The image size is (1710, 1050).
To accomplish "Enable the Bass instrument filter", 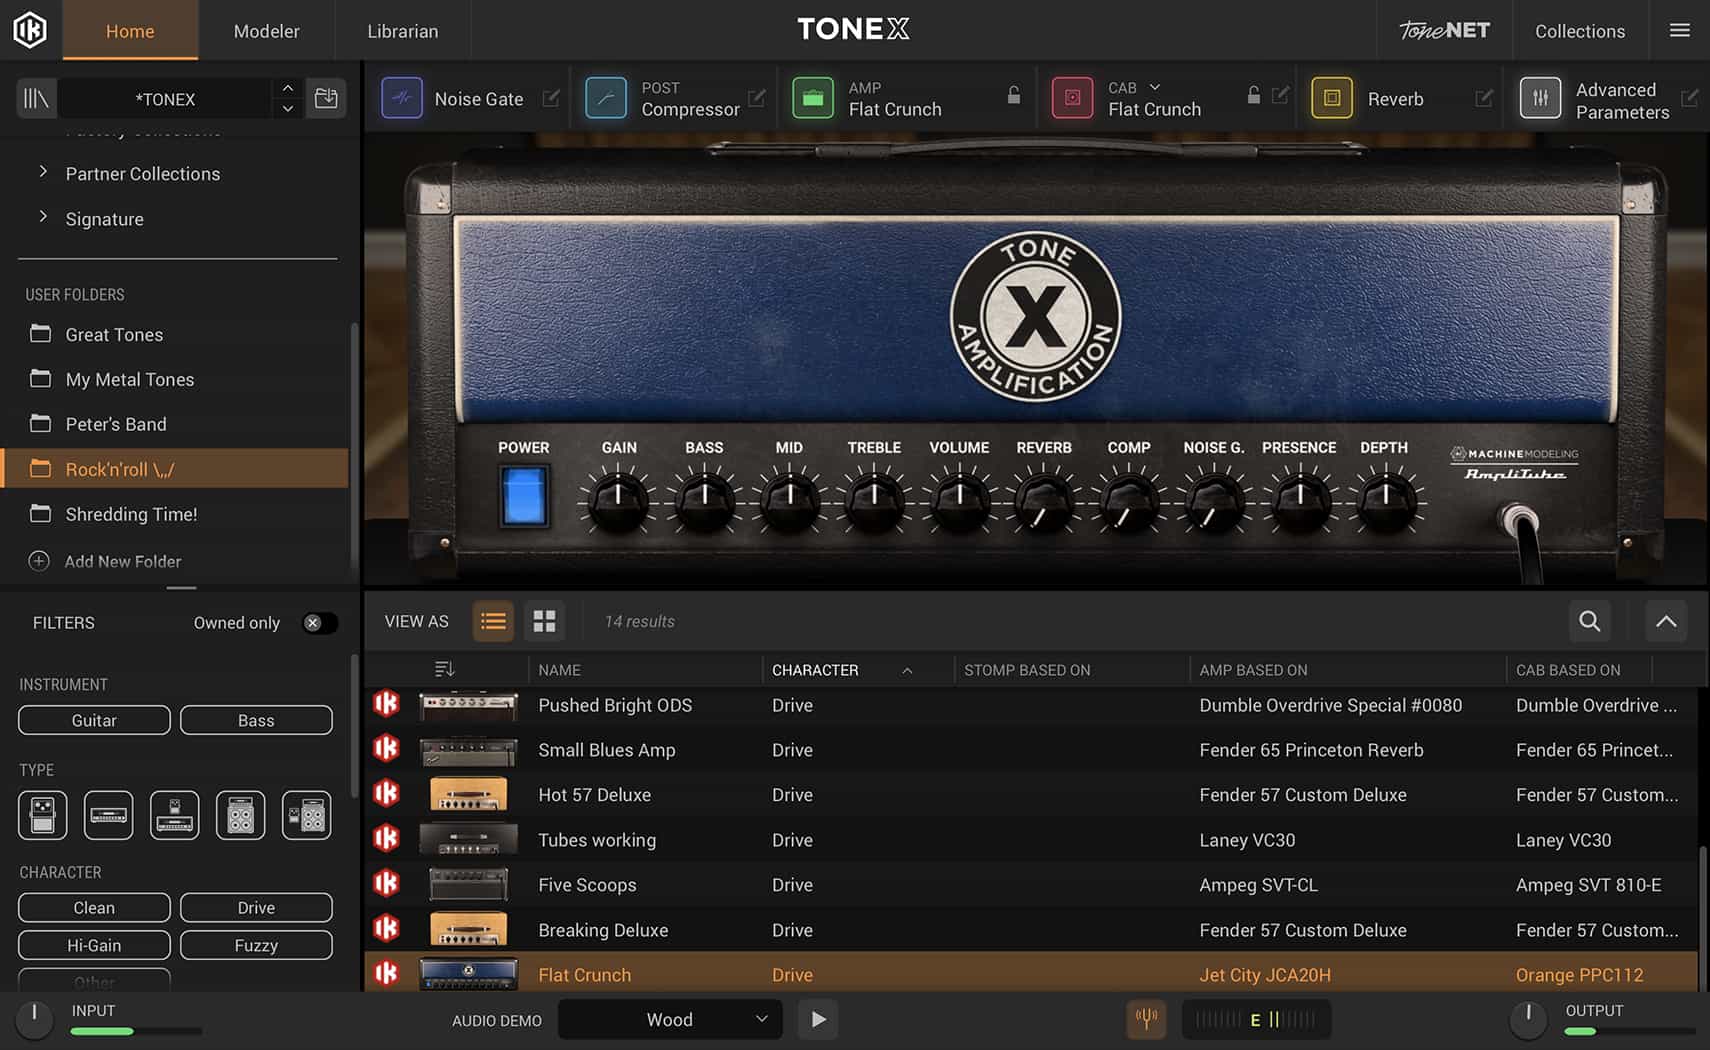I will (x=256, y=720).
